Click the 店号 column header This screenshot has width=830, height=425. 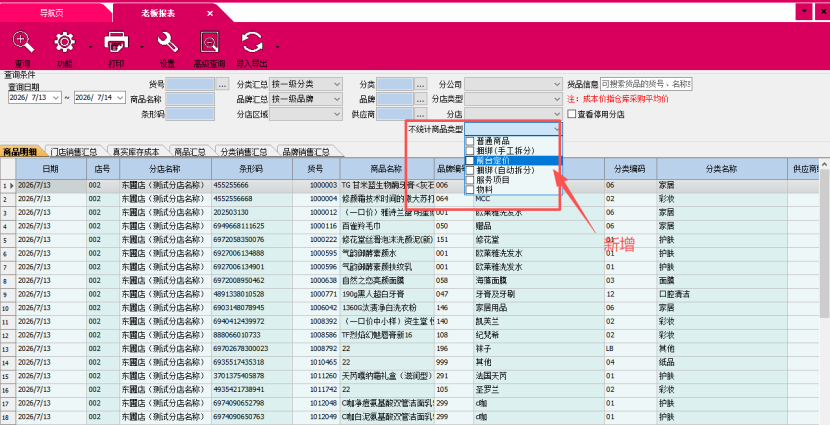coord(103,169)
